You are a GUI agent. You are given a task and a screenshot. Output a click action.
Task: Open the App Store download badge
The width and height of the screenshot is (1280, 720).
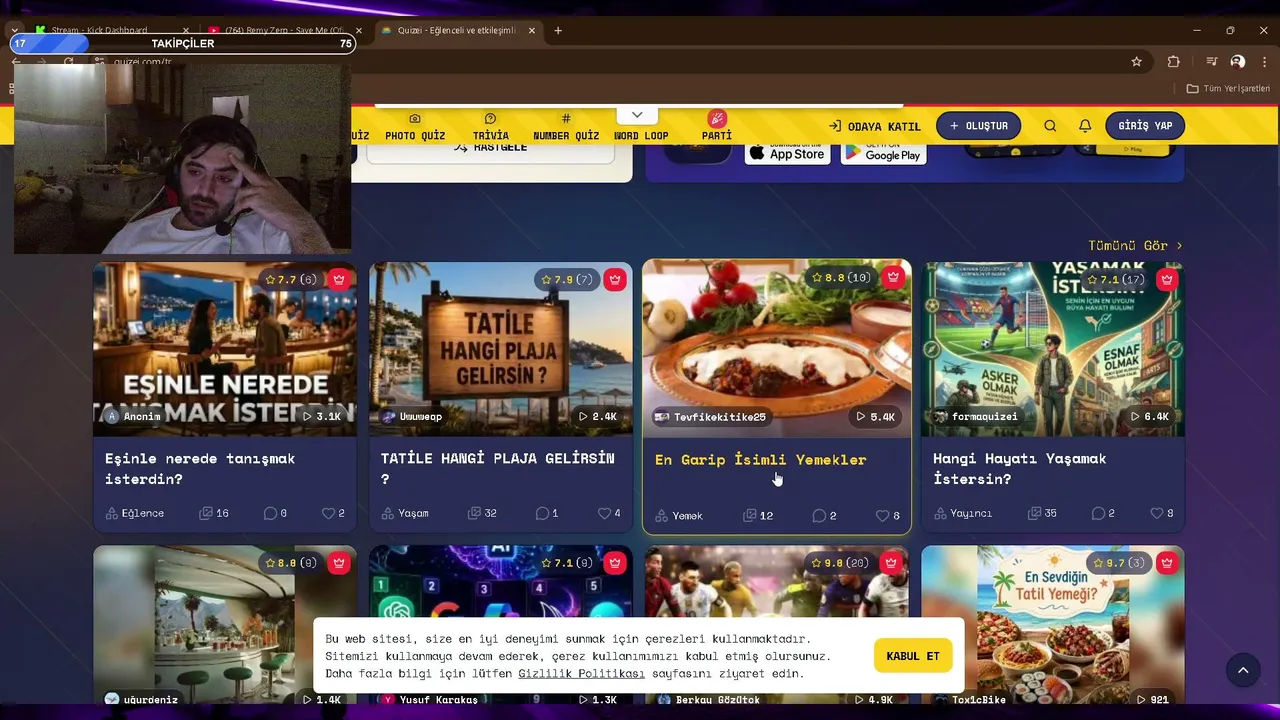coord(788,153)
